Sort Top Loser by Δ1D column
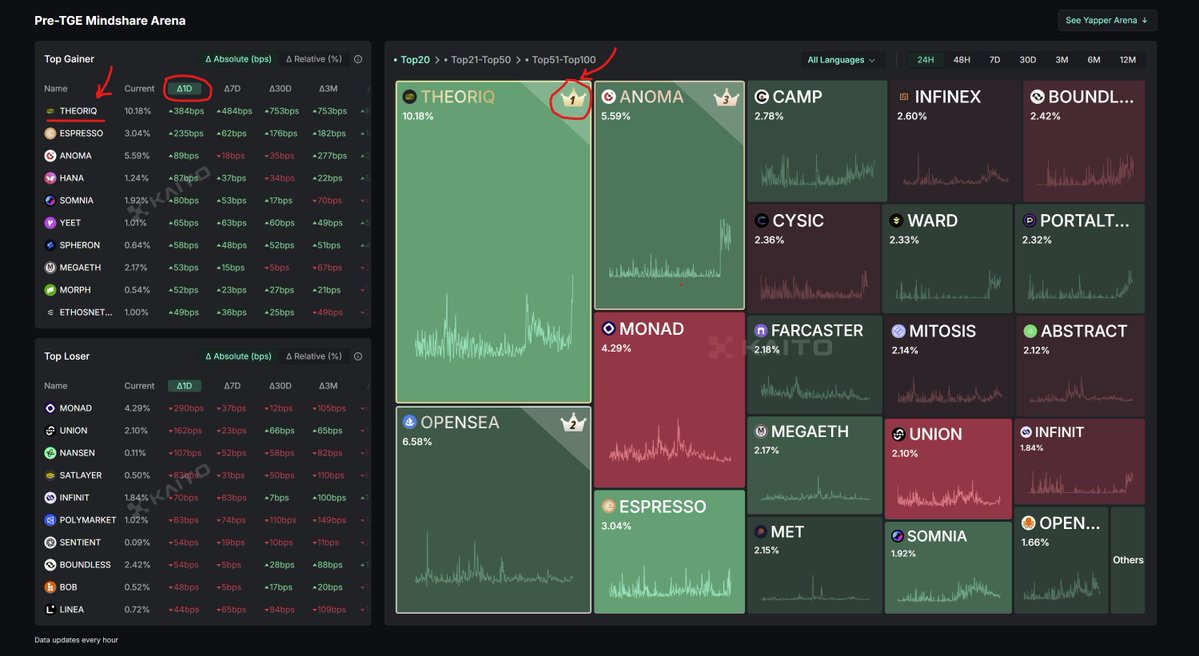 [184, 386]
